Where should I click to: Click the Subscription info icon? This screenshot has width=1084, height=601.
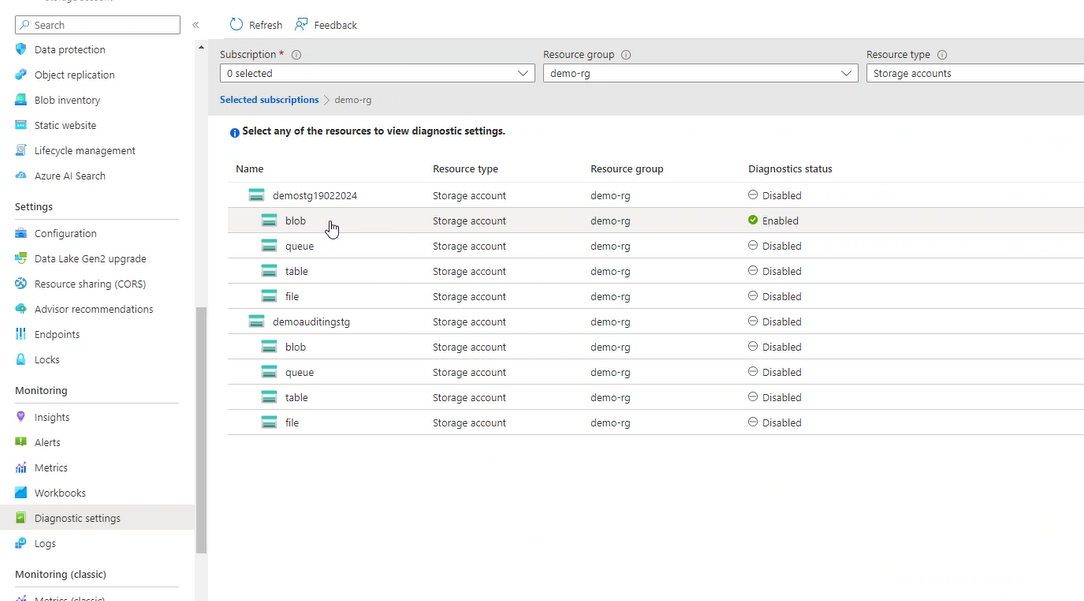point(297,55)
